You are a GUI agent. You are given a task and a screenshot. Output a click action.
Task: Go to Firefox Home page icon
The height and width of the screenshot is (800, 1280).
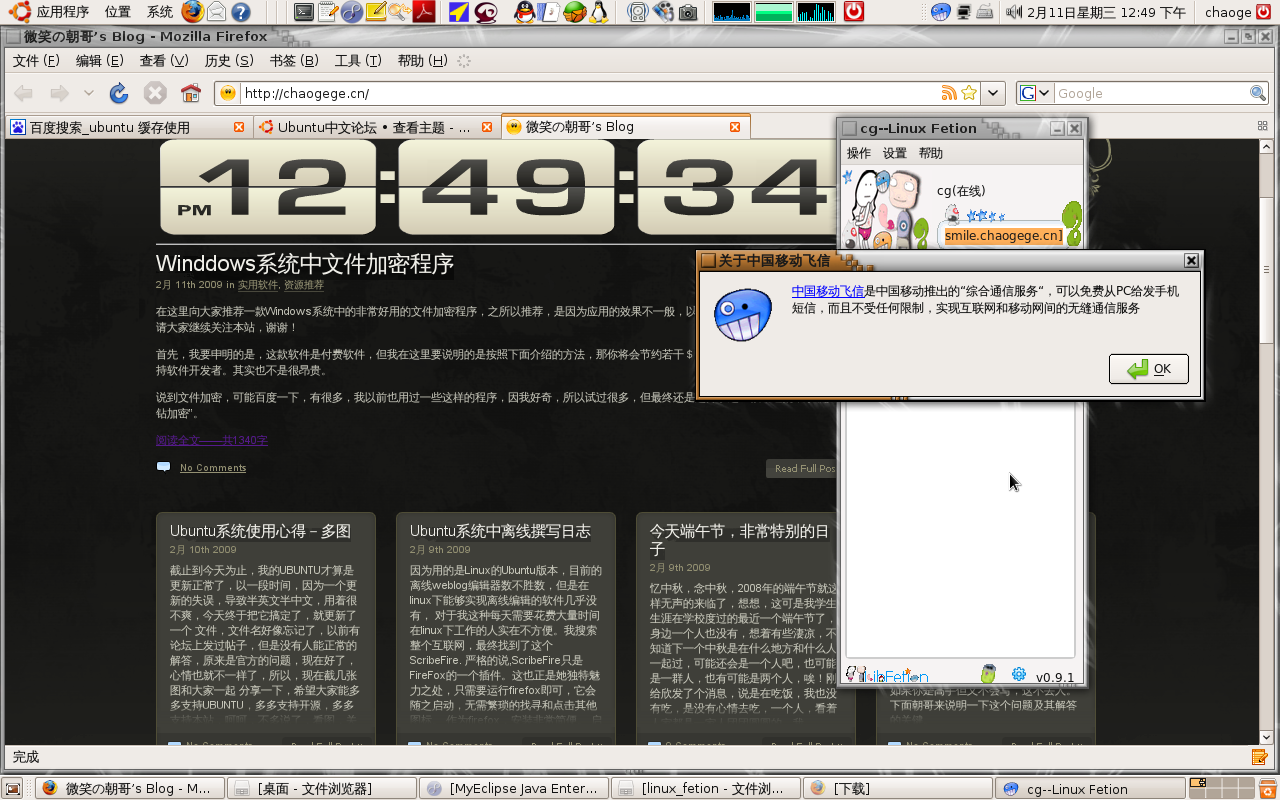tap(190, 93)
